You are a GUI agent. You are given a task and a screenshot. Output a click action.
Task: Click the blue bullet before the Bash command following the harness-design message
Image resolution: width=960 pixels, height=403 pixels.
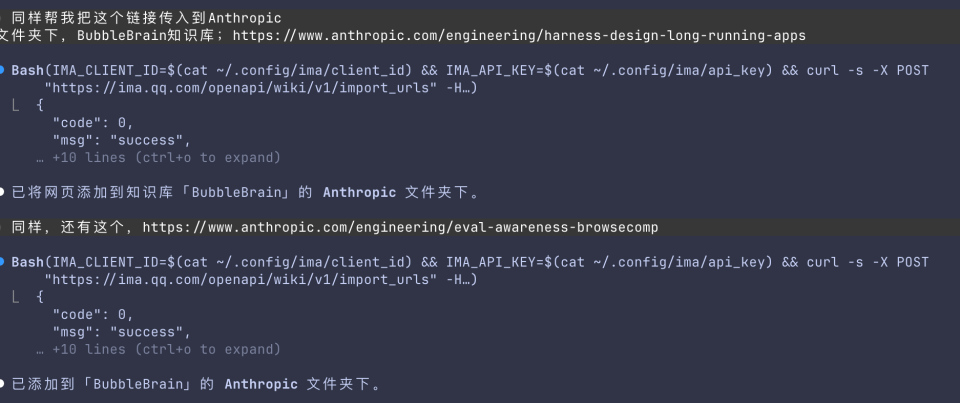[4, 70]
